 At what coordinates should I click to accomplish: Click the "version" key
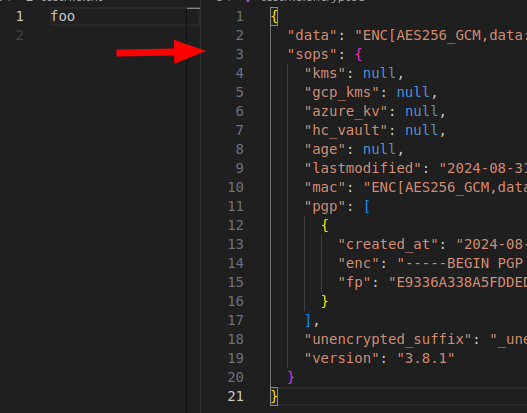[342, 358]
